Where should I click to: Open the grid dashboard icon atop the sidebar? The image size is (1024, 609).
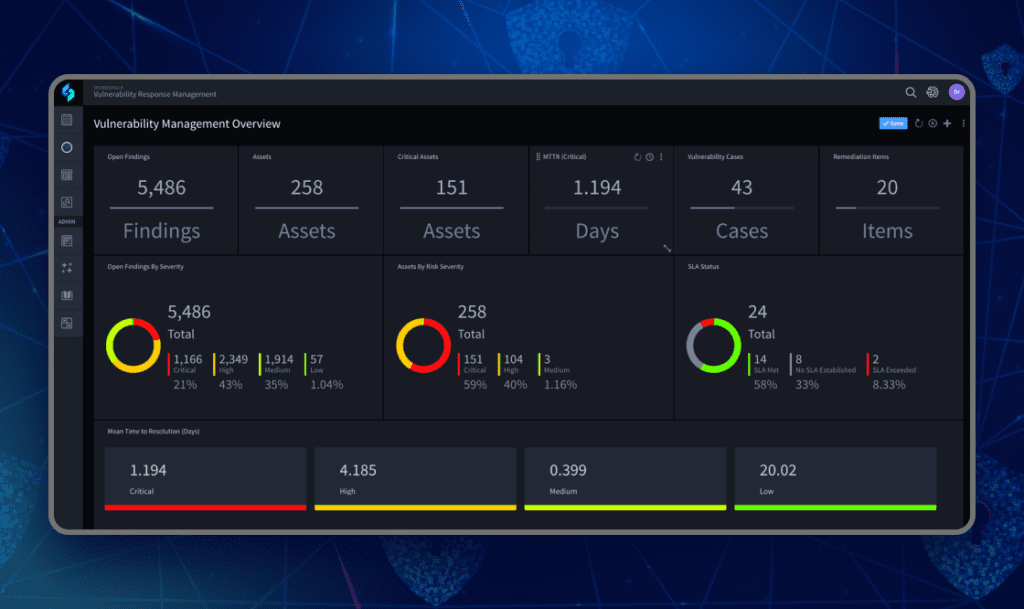coord(67,118)
